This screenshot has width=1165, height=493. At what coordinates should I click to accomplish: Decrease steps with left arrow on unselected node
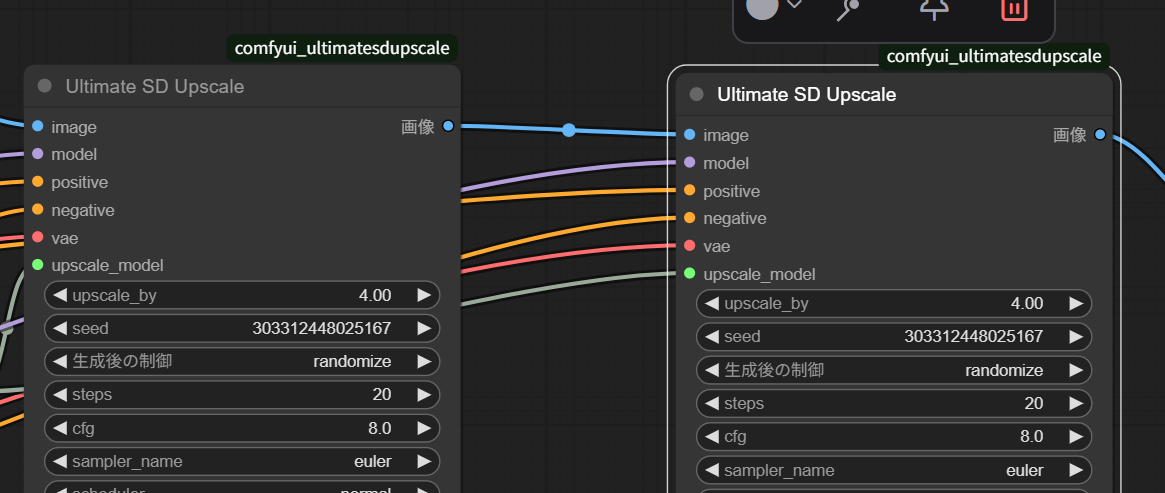tap(60, 394)
